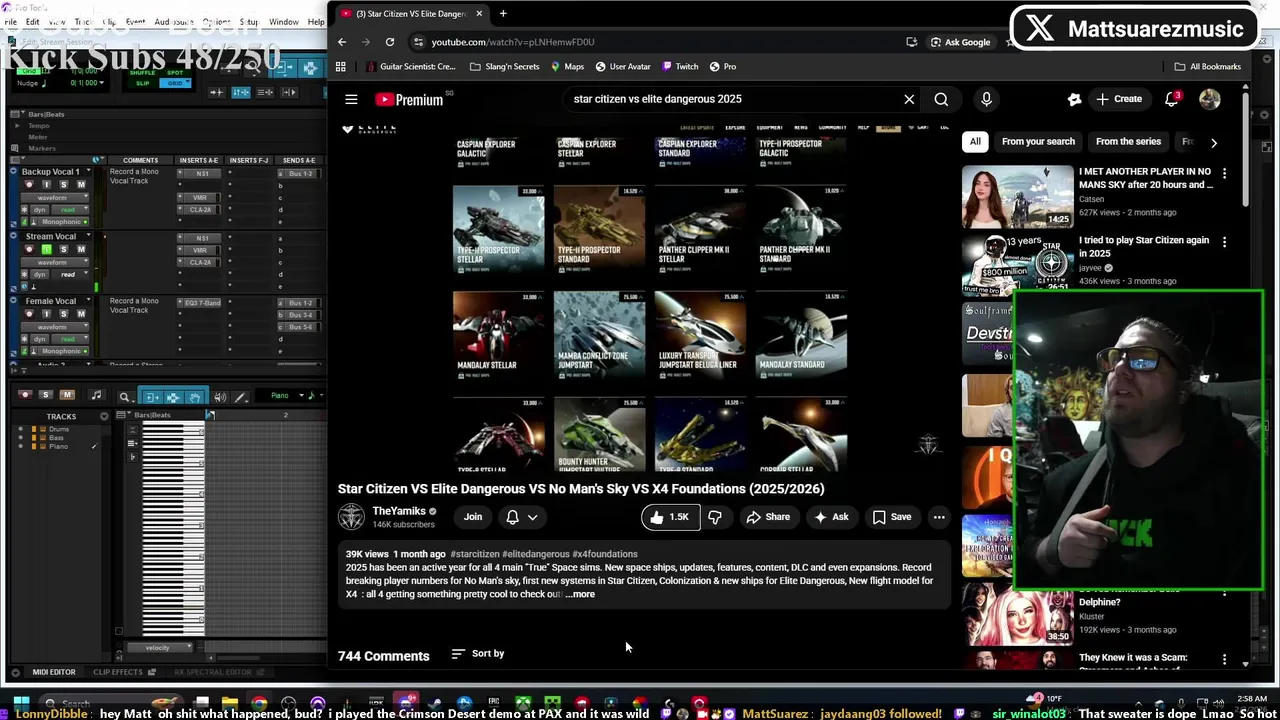Screen dimensions: 1280x720
Task: Switch to the CLIP EFFECTS tab
Action: [118, 672]
